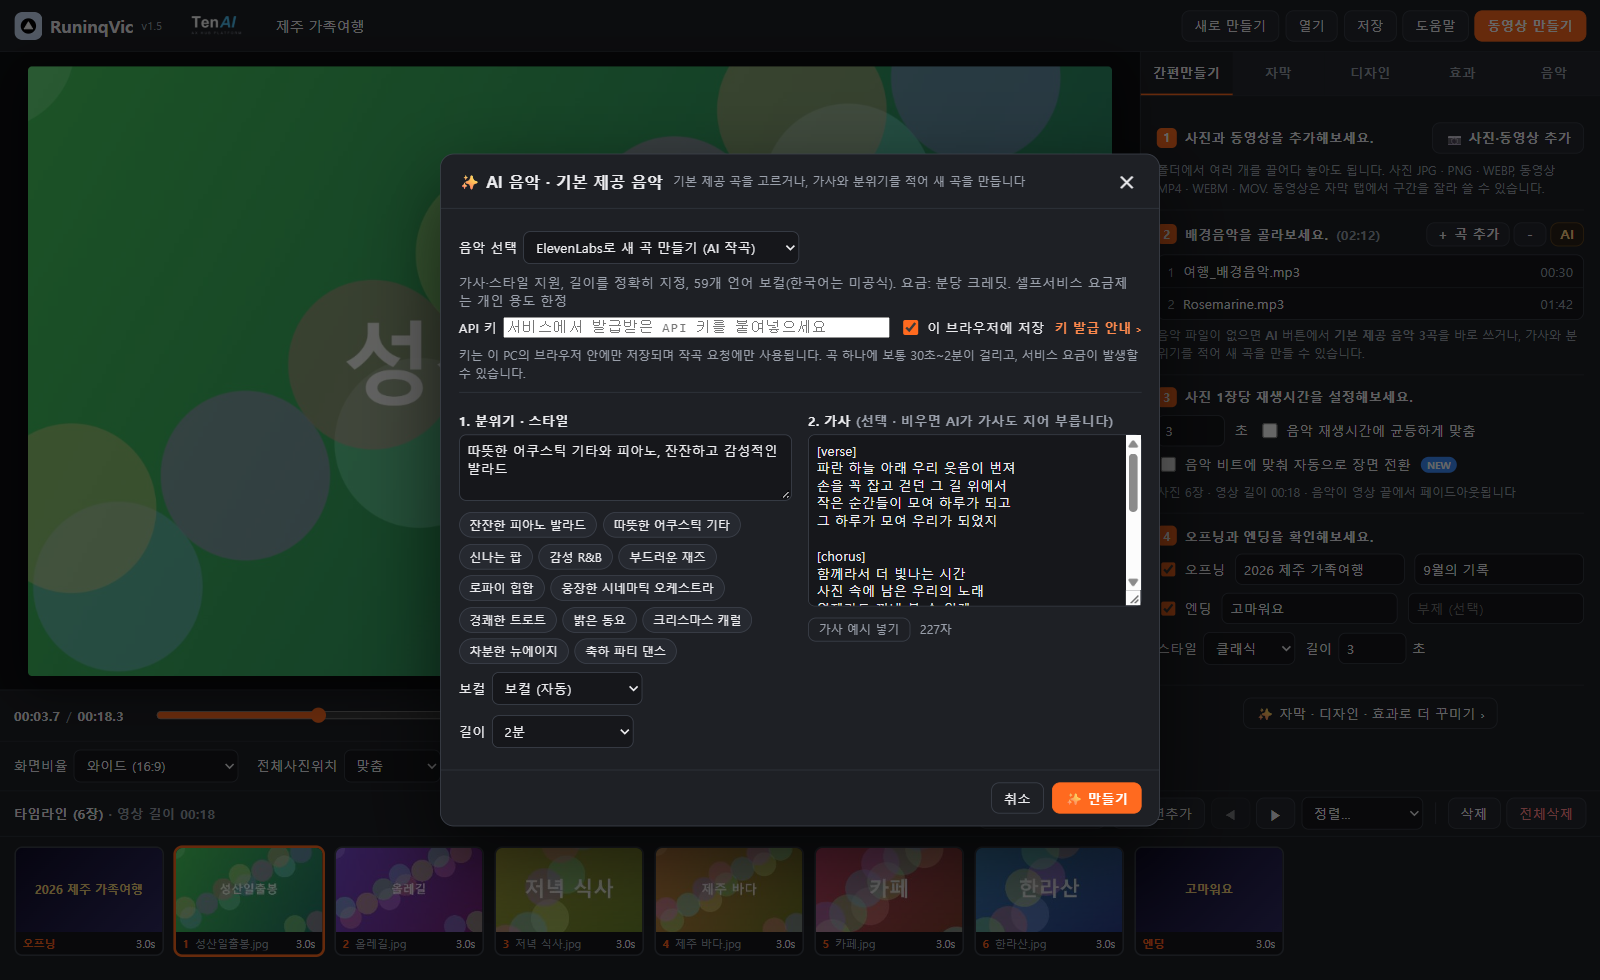Viewport: 1600px width, 980px height.
Task: Open the 전체사진위치 맞춤 dropdown
Action: [392, 766]
